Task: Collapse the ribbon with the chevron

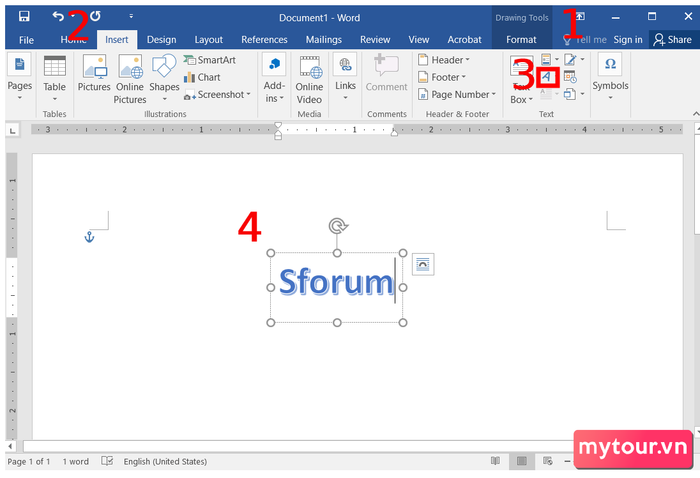Action: pyautogui.click(x=695, y=114)
